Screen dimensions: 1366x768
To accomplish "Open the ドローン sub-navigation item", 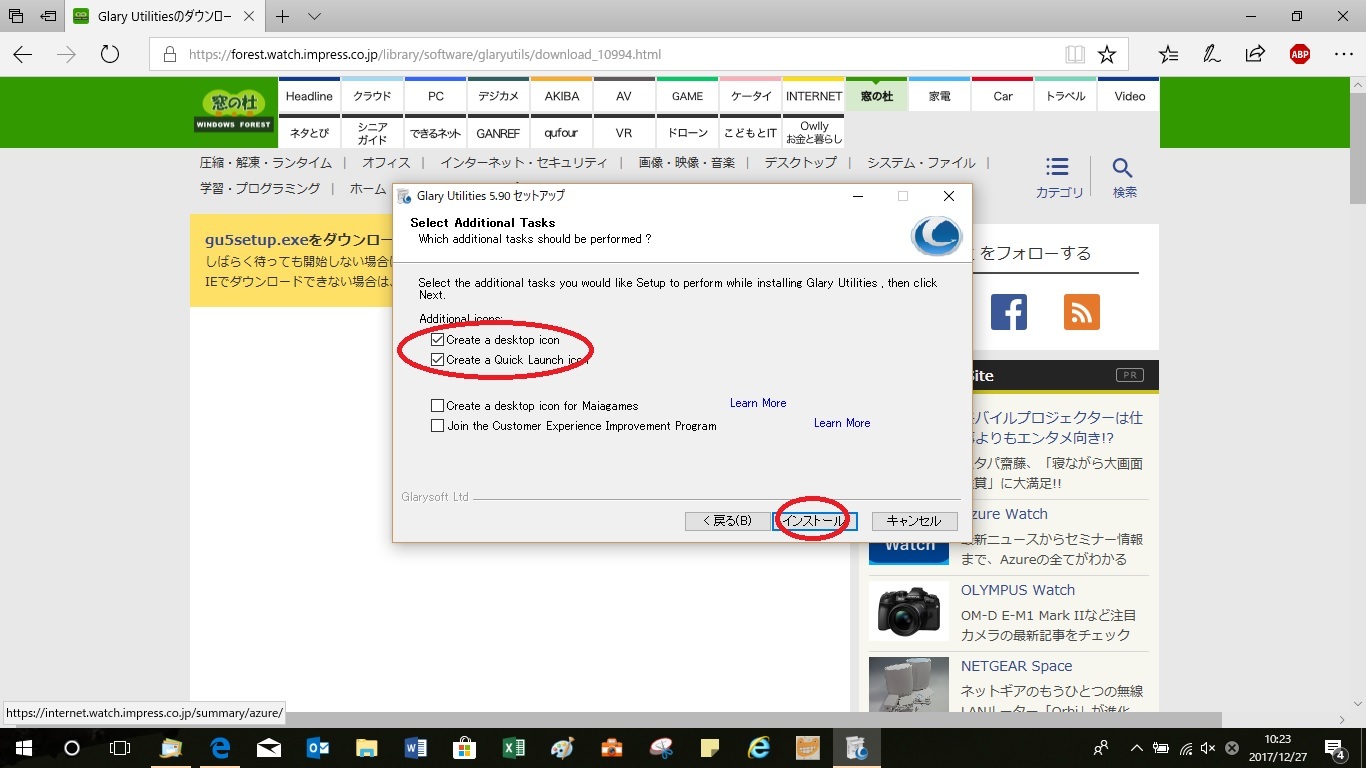I will point(687,132).
